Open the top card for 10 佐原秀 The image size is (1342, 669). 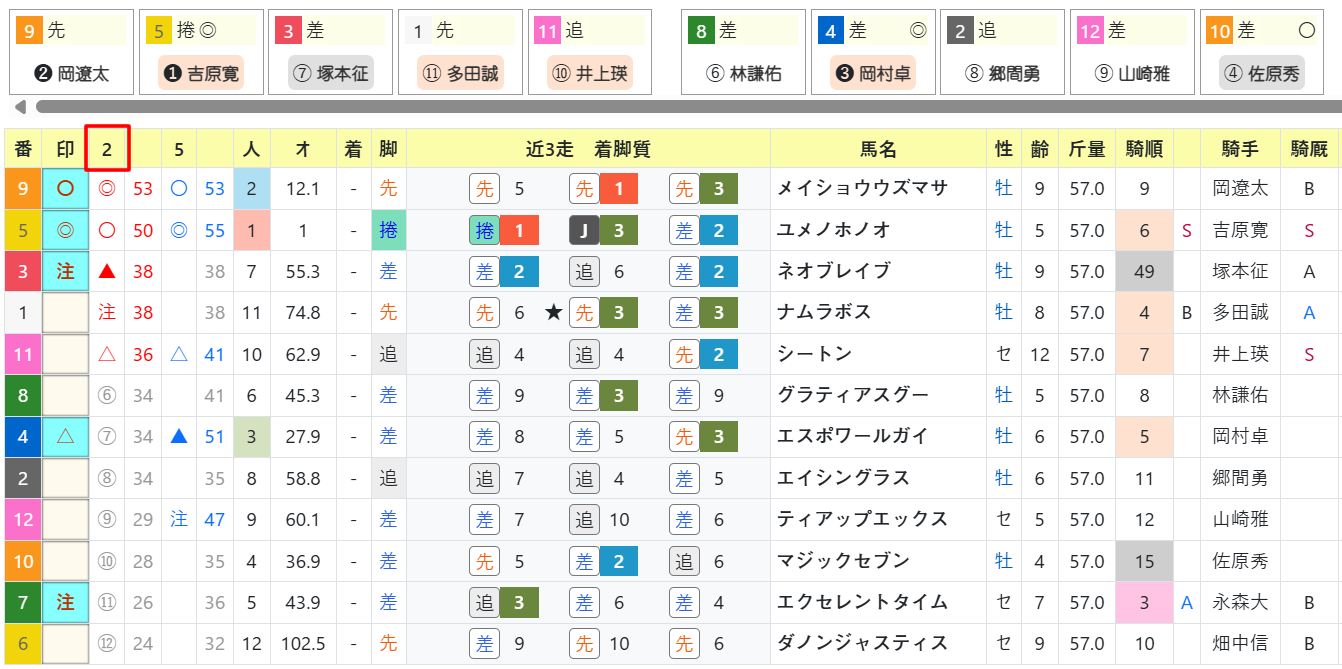1262,52
